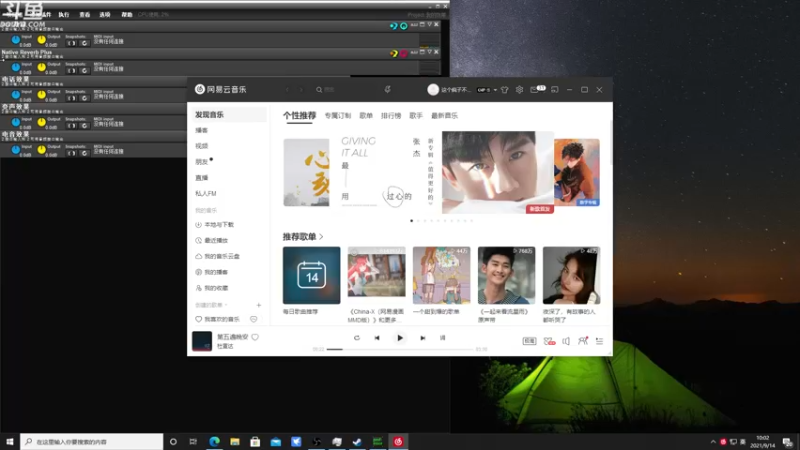Open 播客 in the sidebar

point(202,131)
